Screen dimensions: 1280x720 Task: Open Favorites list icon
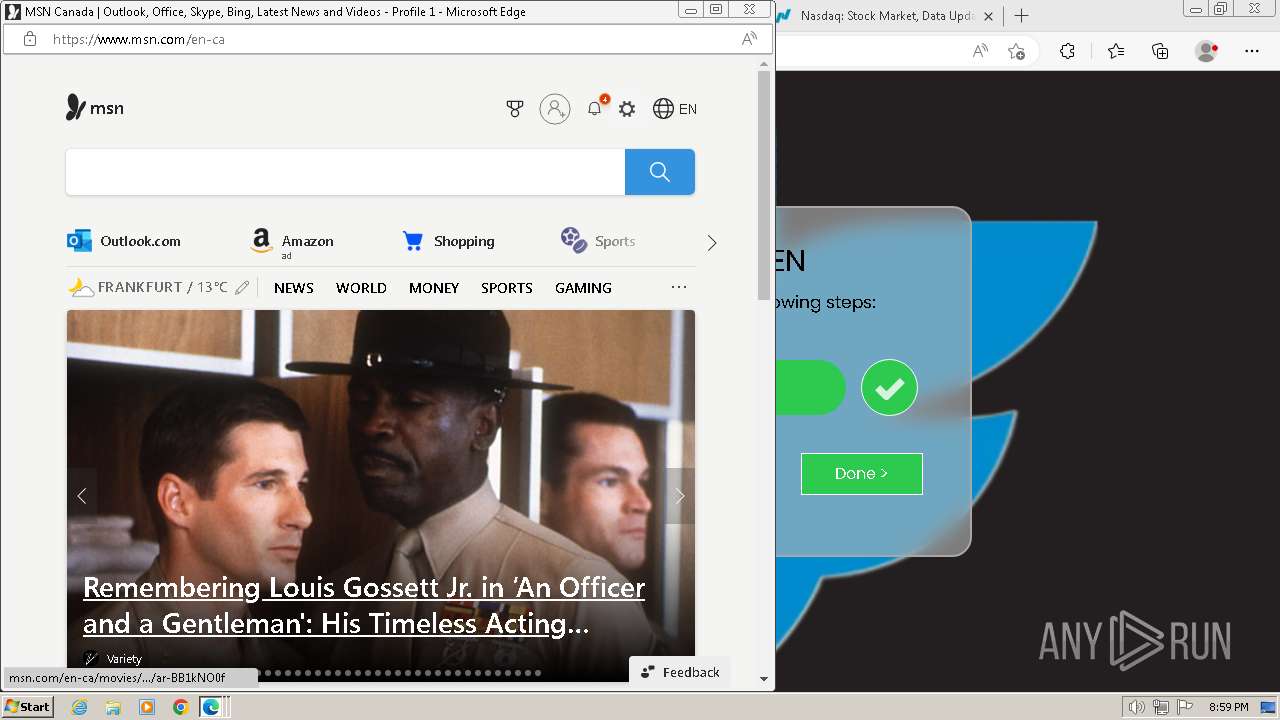click(x=1116, y=51)
